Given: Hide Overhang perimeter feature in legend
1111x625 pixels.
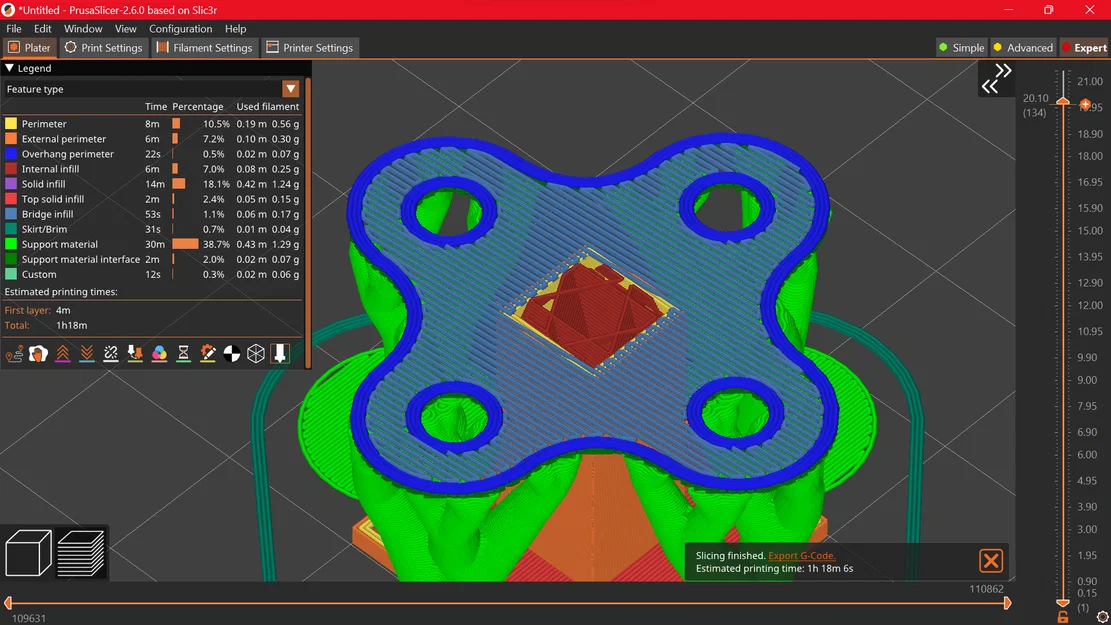Looking at the screenshot, I should [152, 154].
